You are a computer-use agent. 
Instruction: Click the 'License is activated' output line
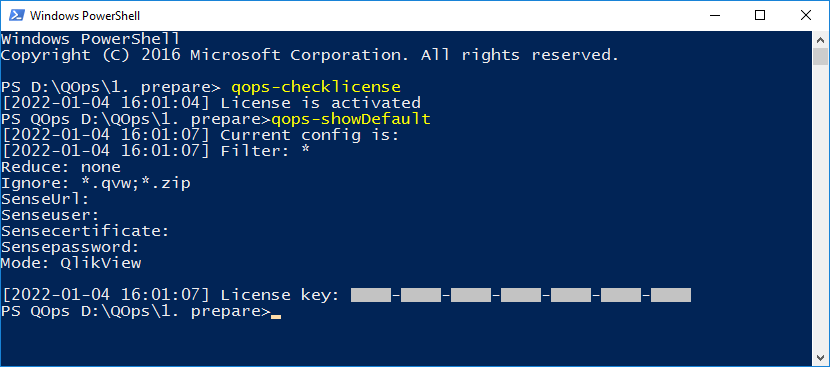point(211,103)
